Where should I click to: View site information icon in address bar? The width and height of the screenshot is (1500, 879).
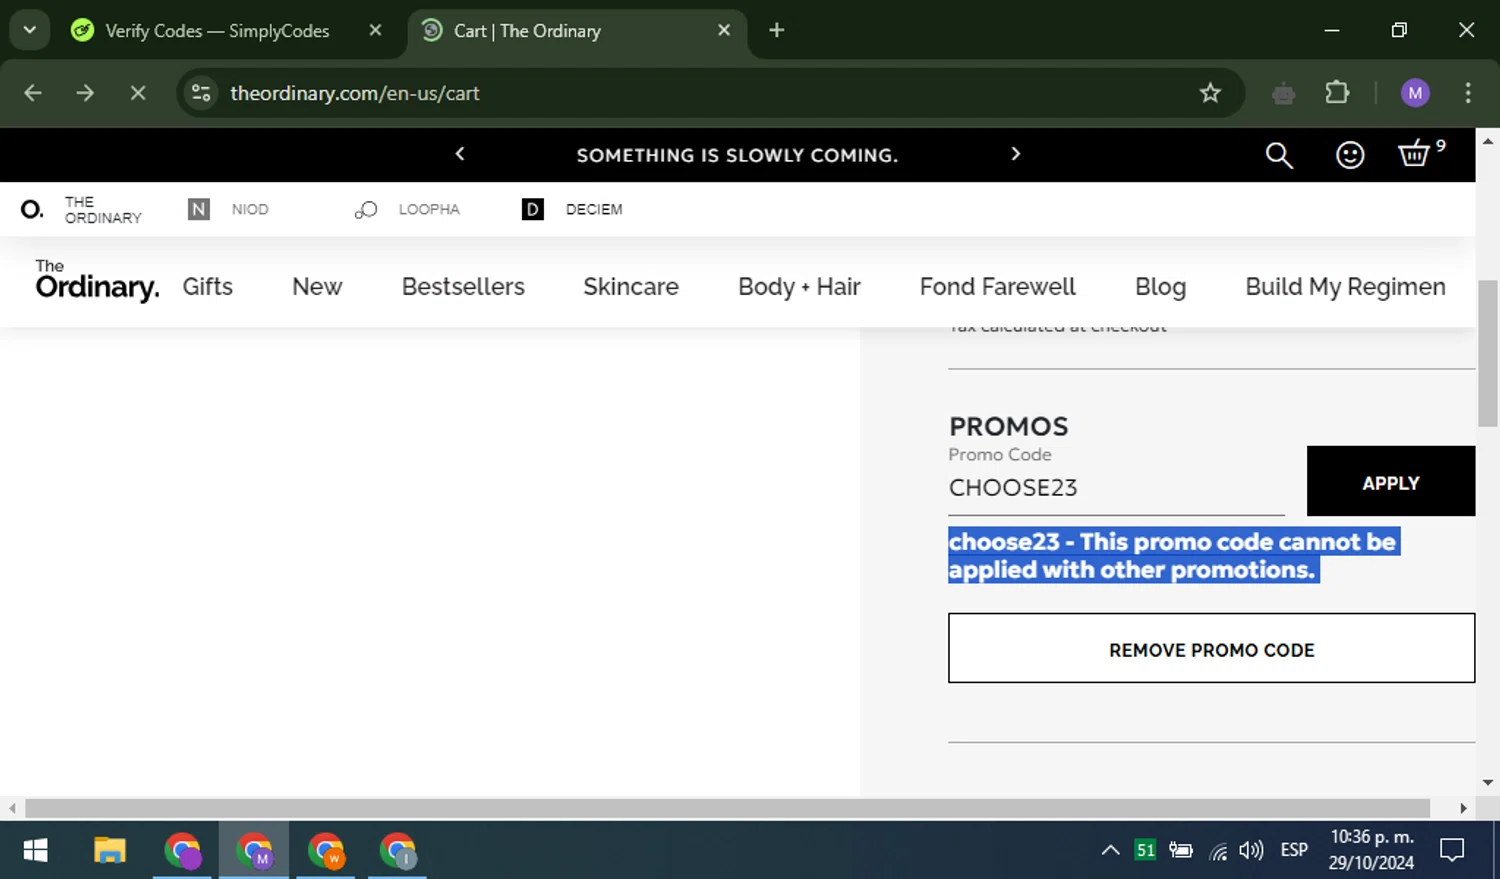pos(201,93)
